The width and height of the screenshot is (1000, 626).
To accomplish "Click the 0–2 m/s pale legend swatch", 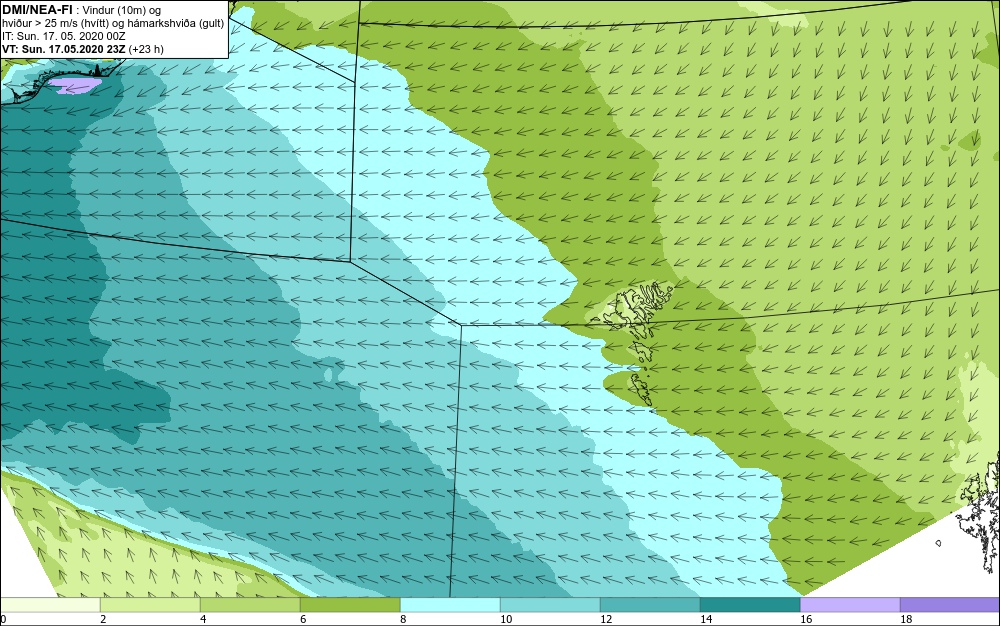I will point(50,605).
